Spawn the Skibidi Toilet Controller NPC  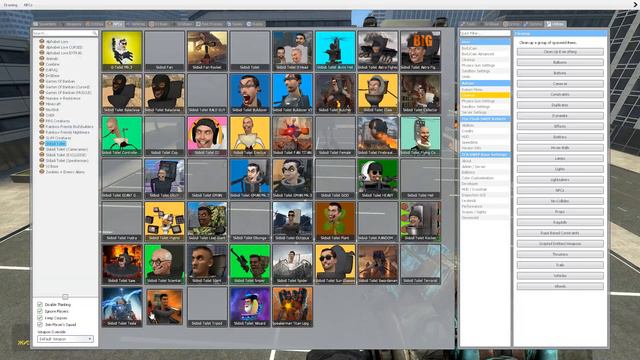tap(122, 136)
